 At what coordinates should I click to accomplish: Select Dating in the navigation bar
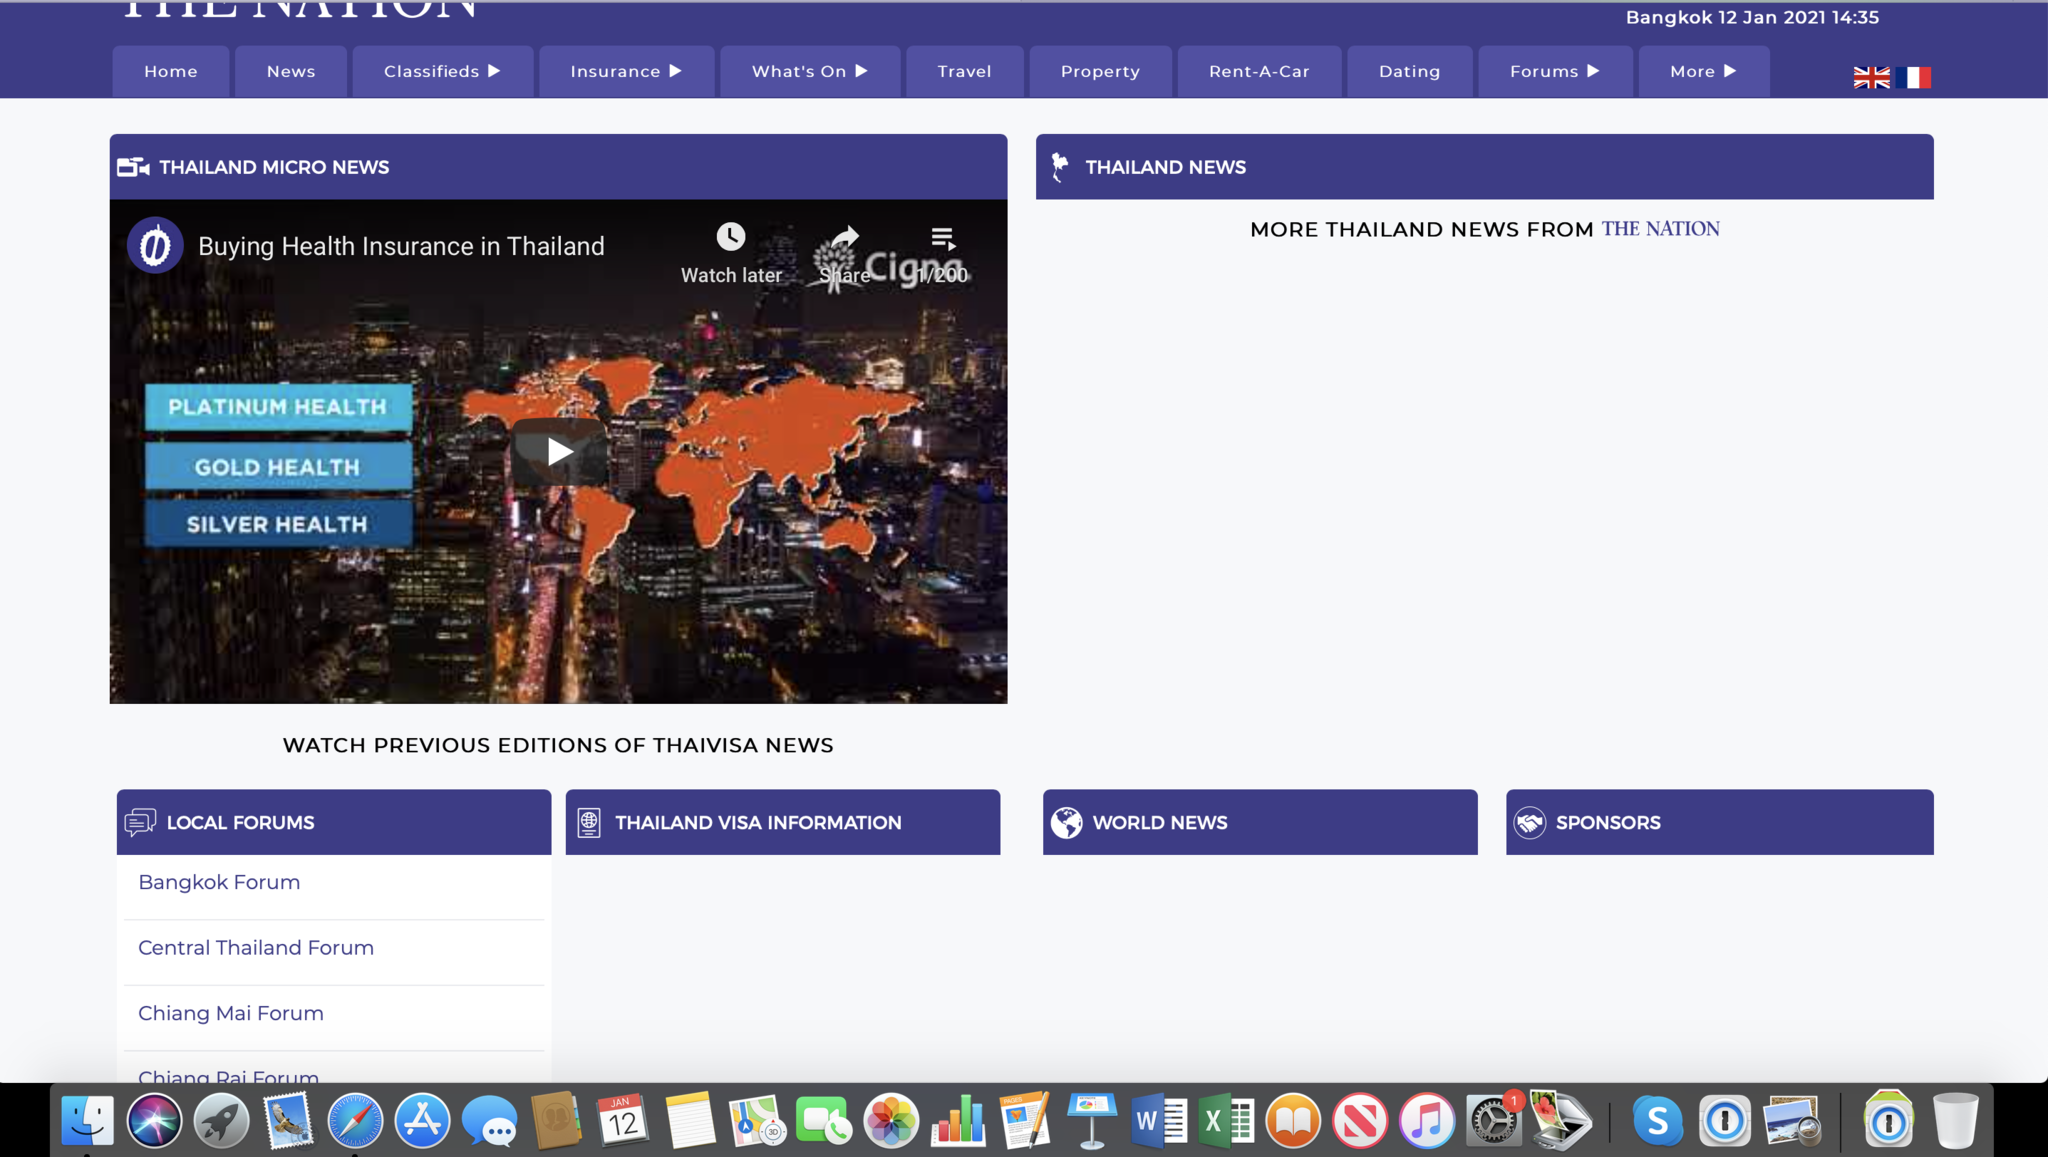1410,71
